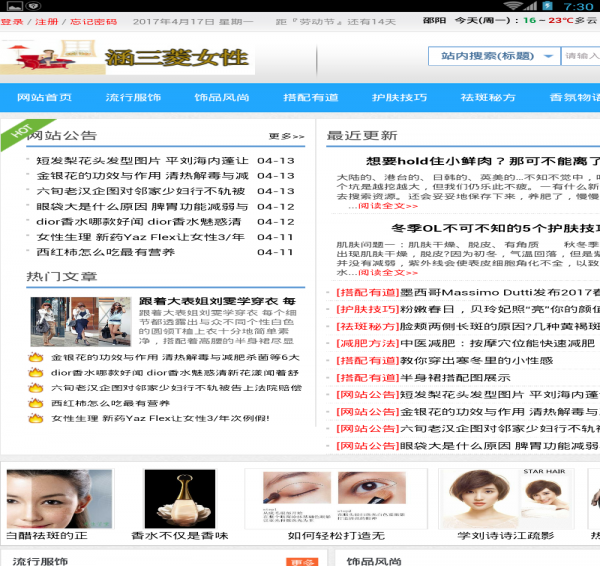Tap the gallery icon in status bar
This screenshot has height=566, width=600.
pos(15,6)
